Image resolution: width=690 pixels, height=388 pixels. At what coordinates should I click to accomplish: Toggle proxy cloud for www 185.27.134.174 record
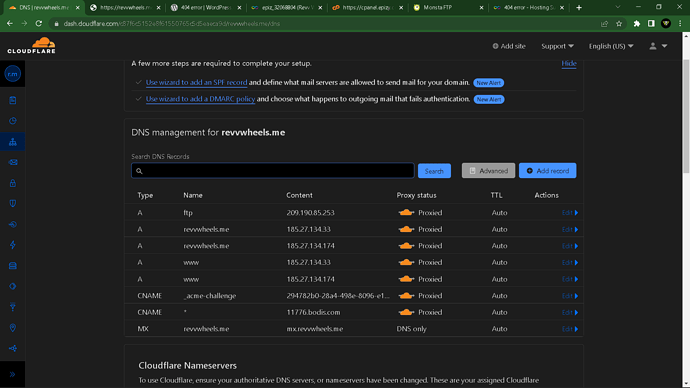(x=406, y=279)
